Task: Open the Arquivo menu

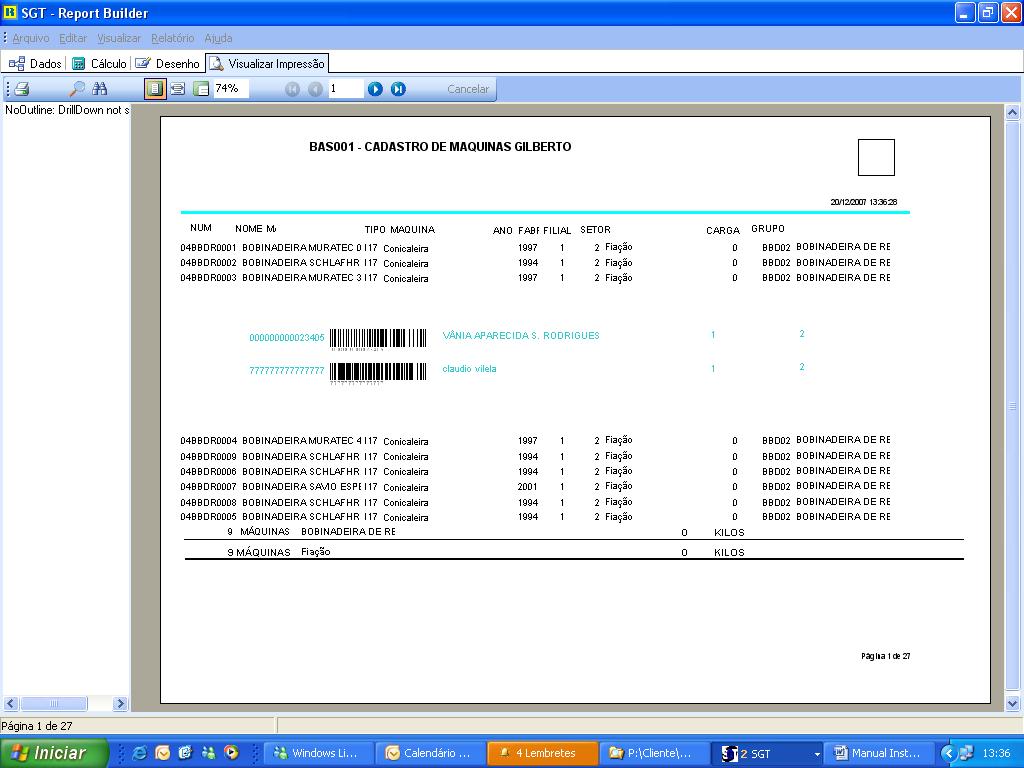Action: (30, 38)
